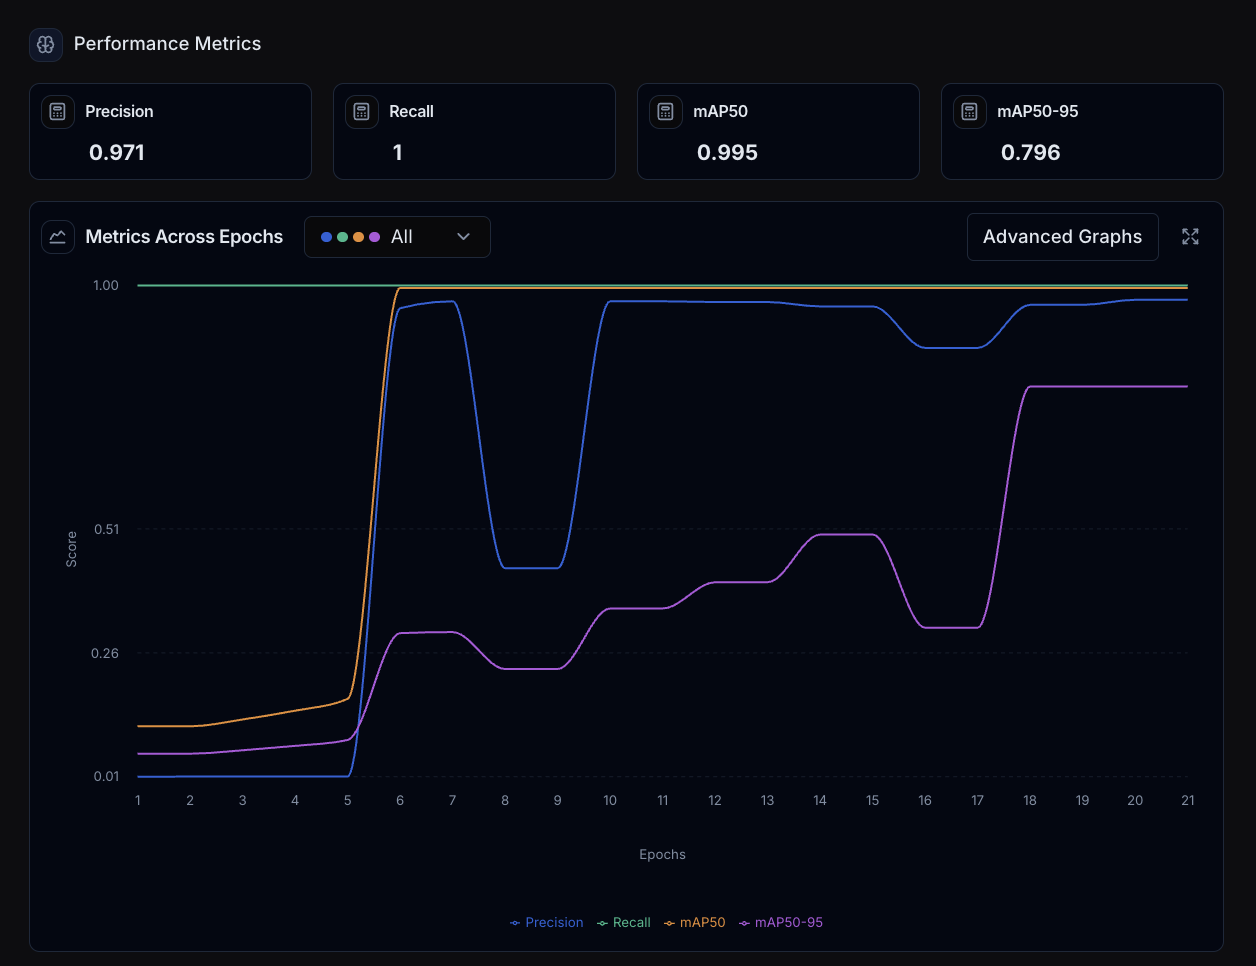Click the chart icon beside Metrics Across Epochs
Screen dimensions: 1256x966
point(57,237)
